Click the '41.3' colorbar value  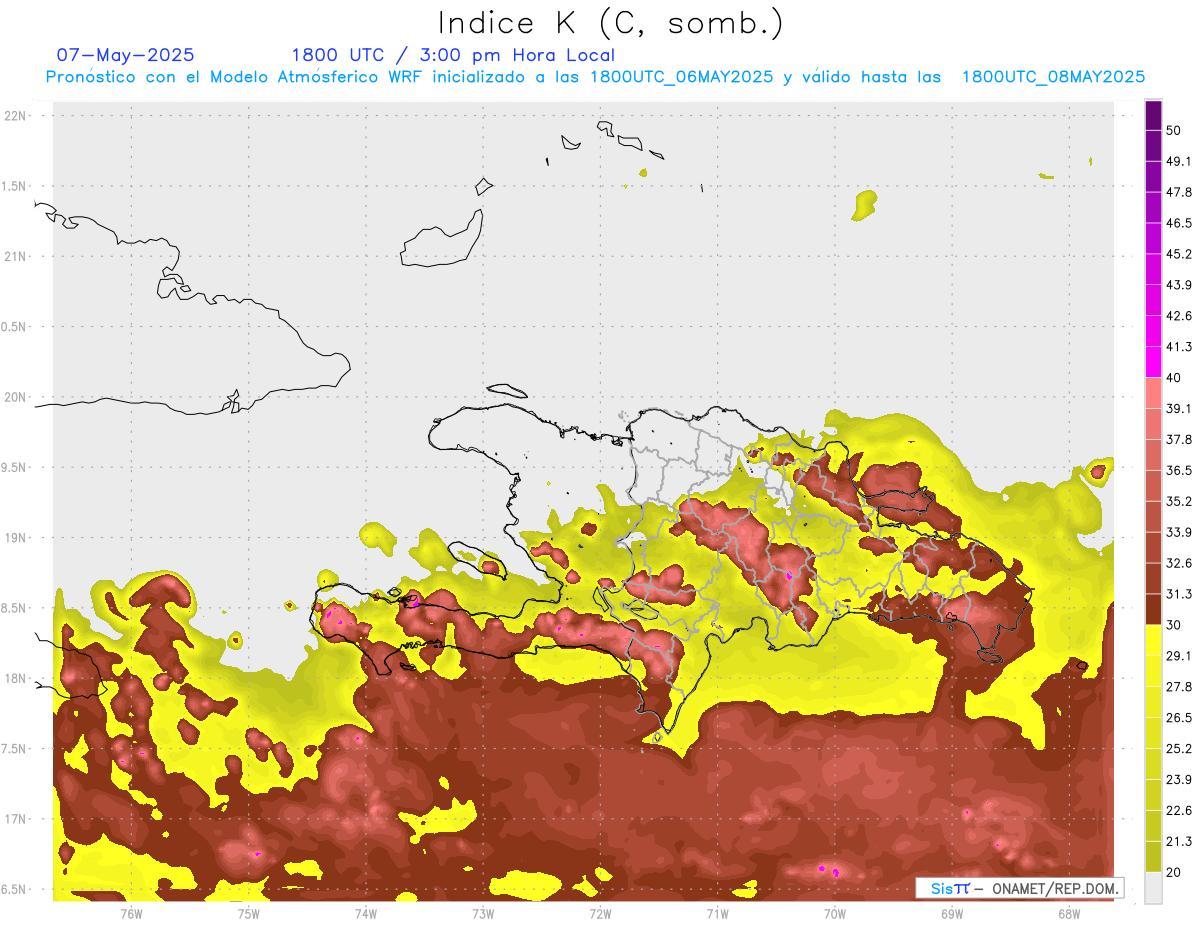coord(1179,347)
